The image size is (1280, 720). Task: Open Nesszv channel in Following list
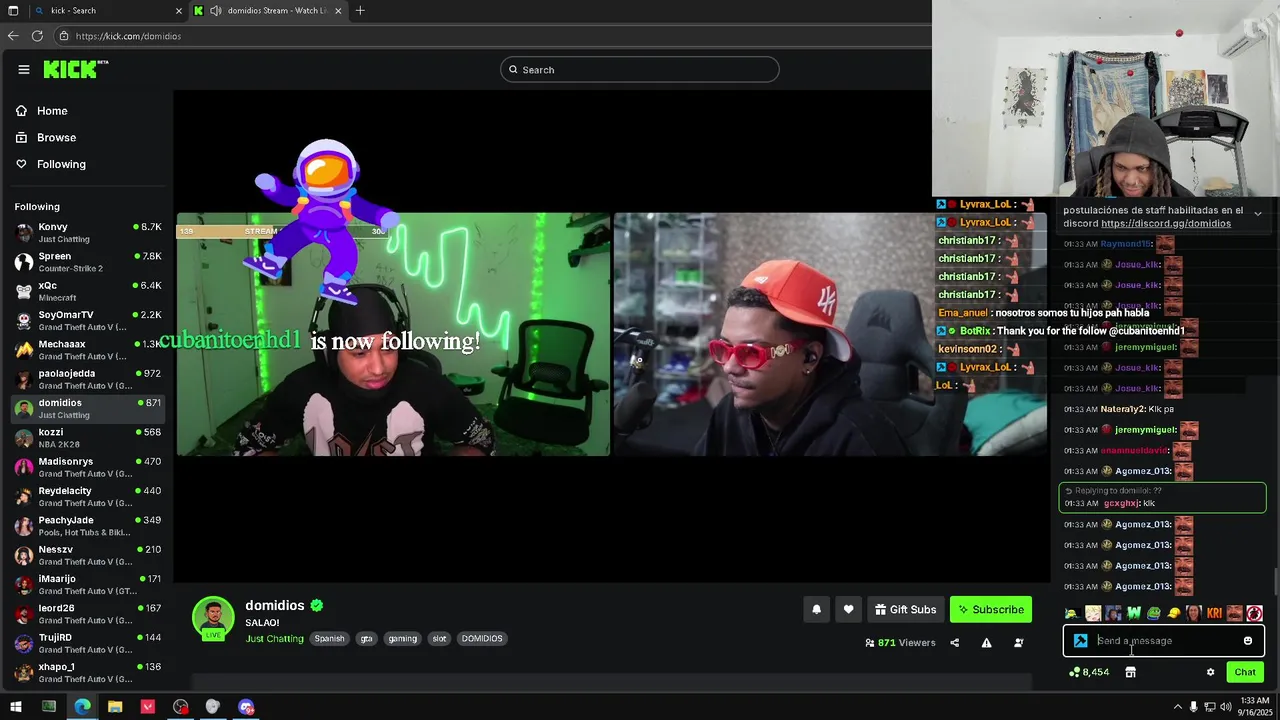tap(88, 555)
